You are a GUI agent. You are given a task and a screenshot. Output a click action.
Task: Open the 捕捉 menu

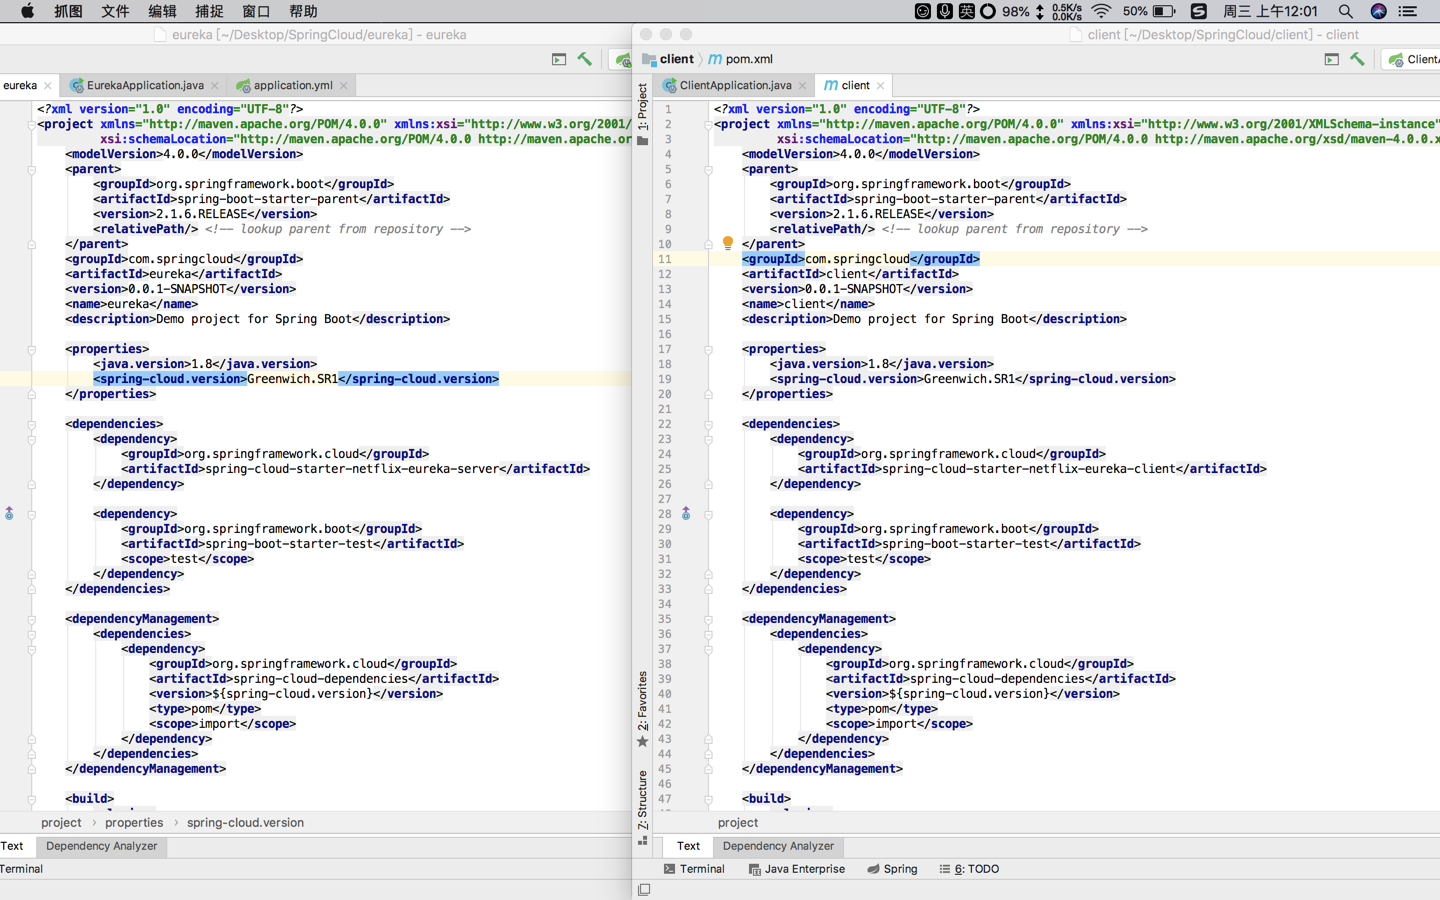coord(209,11)
